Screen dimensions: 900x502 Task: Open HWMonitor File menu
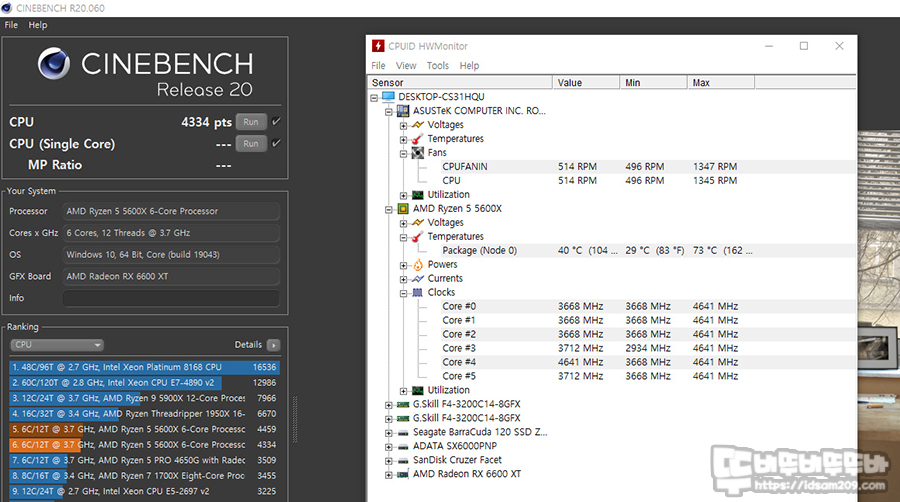point(378,65)
